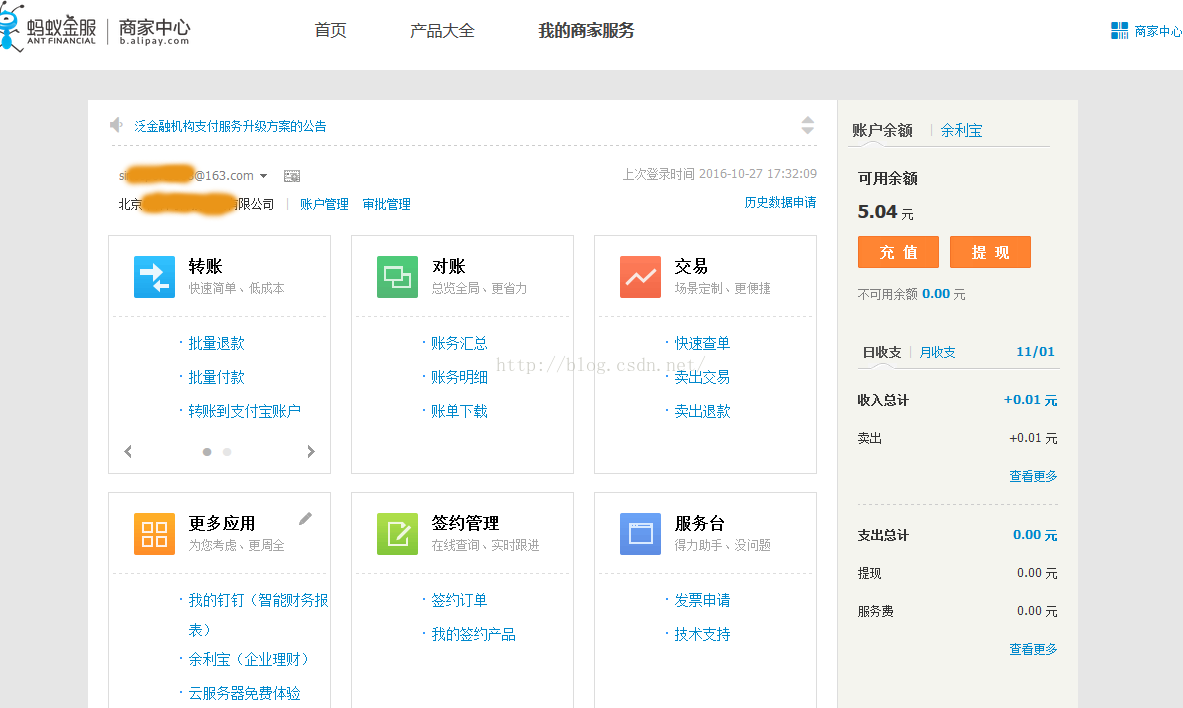1183x708 pixels.
Task: Open the 卖出交易 link
Action: [702, 377]
